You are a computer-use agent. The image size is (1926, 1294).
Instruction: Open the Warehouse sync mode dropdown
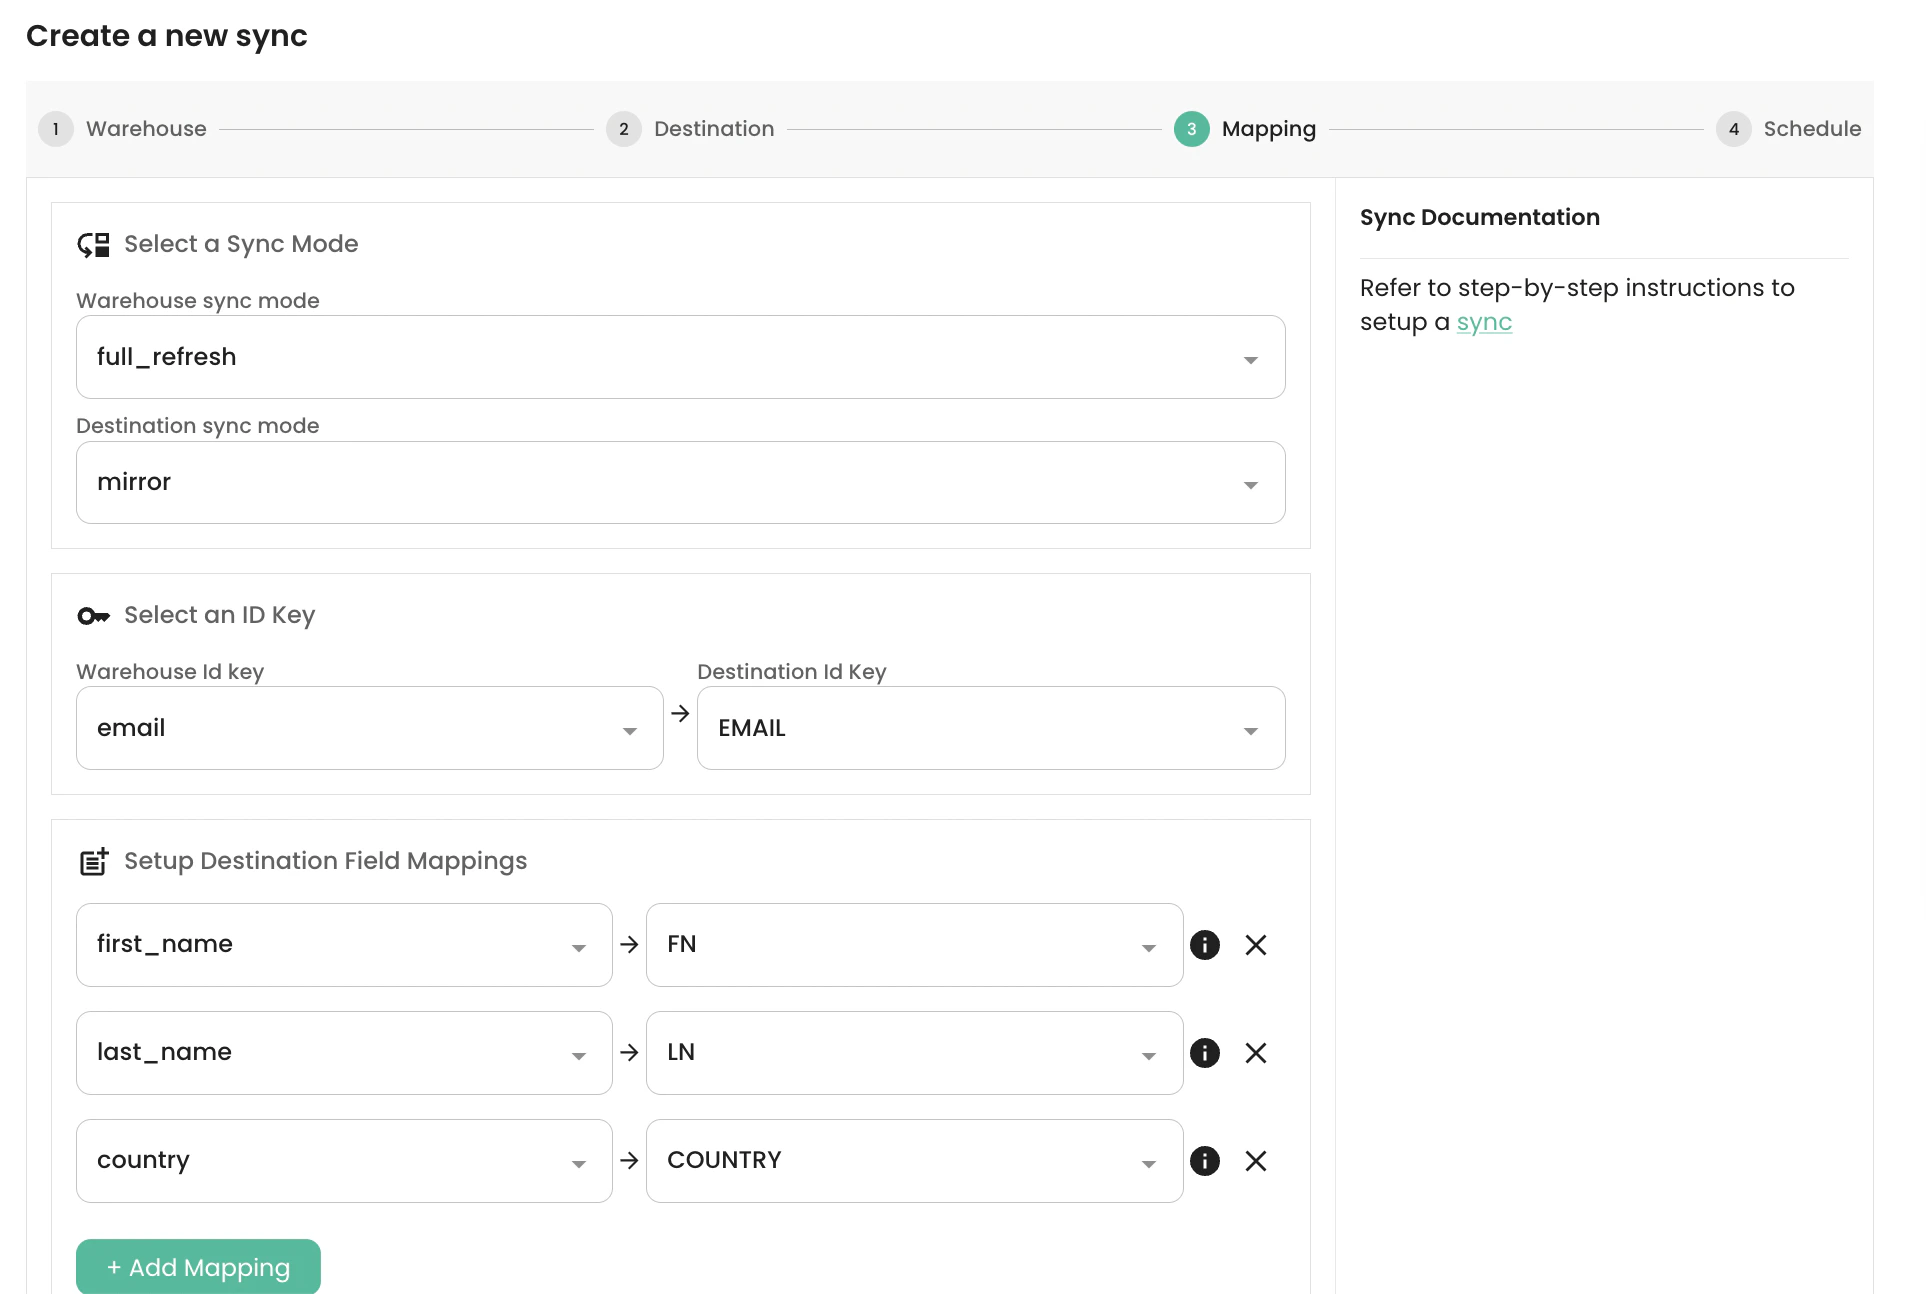(x=680, y=357)
